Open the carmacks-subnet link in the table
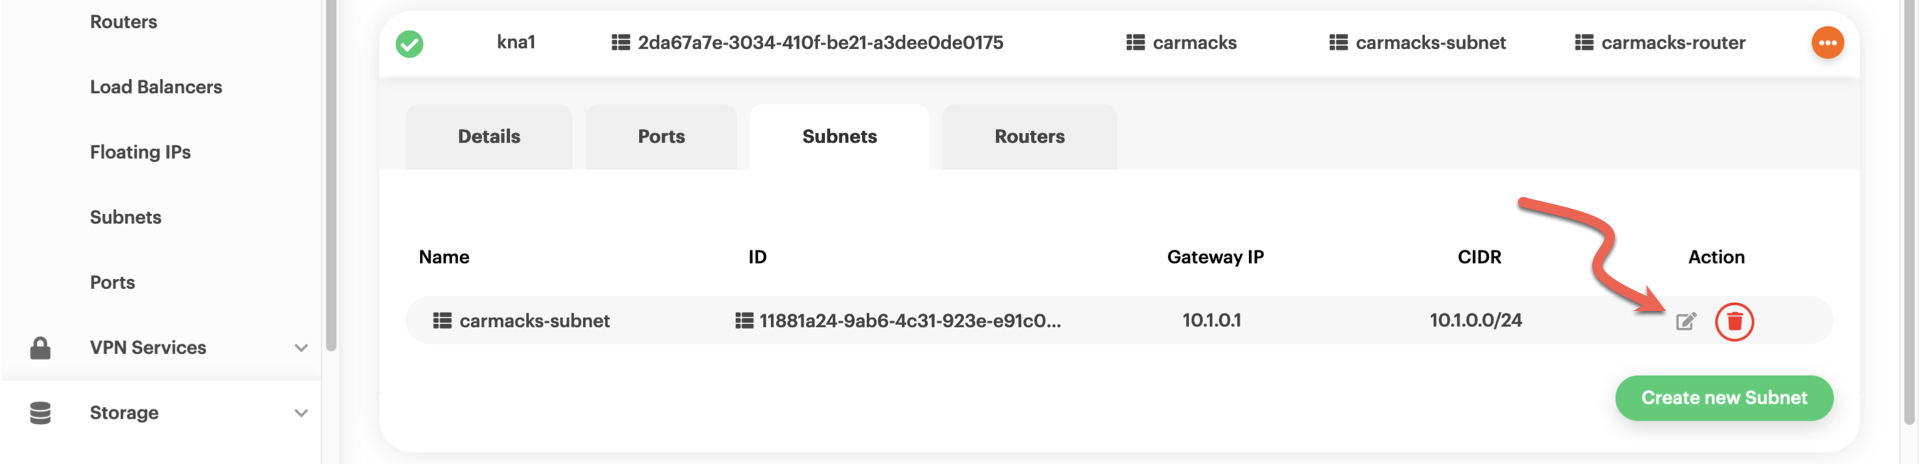The width and height of the screenshot is (1920, 464). 534,321
